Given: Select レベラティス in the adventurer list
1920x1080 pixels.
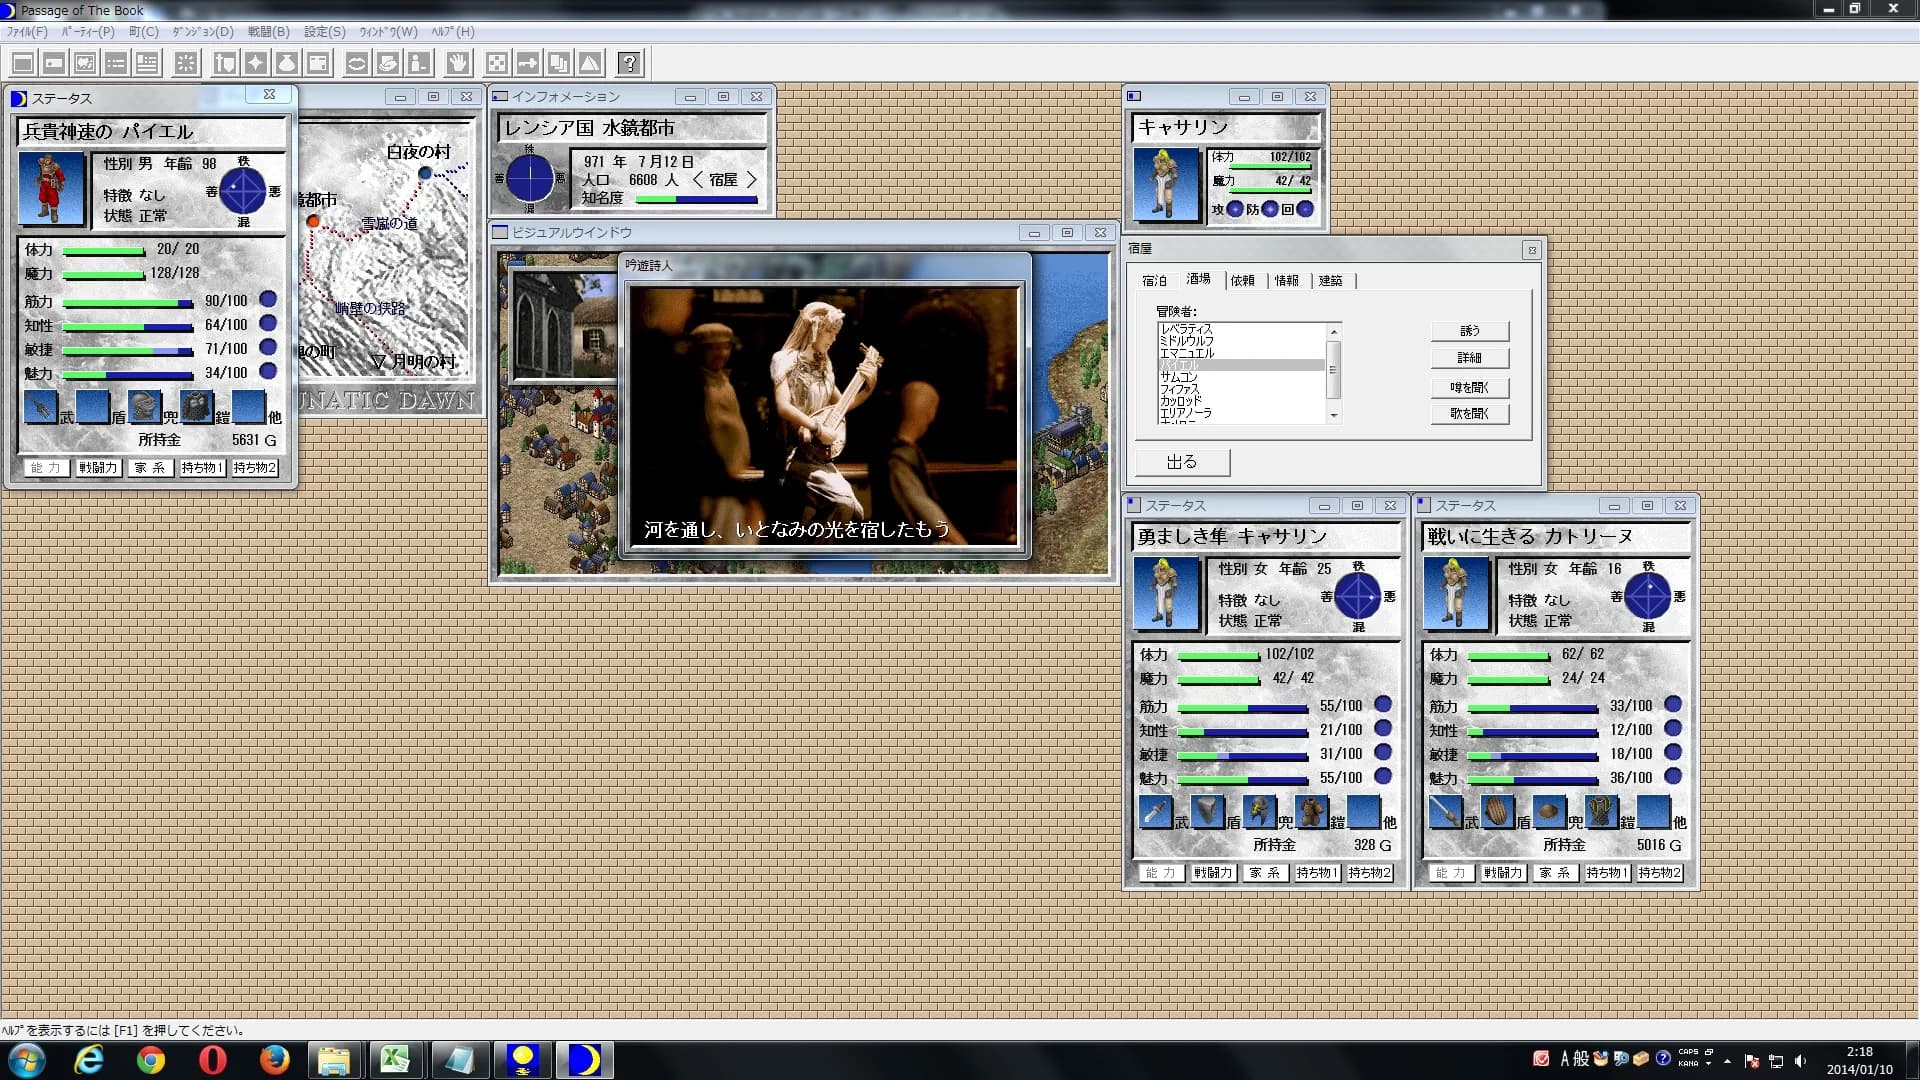Looking at the screenshot, I should (x=1241, y=329).
